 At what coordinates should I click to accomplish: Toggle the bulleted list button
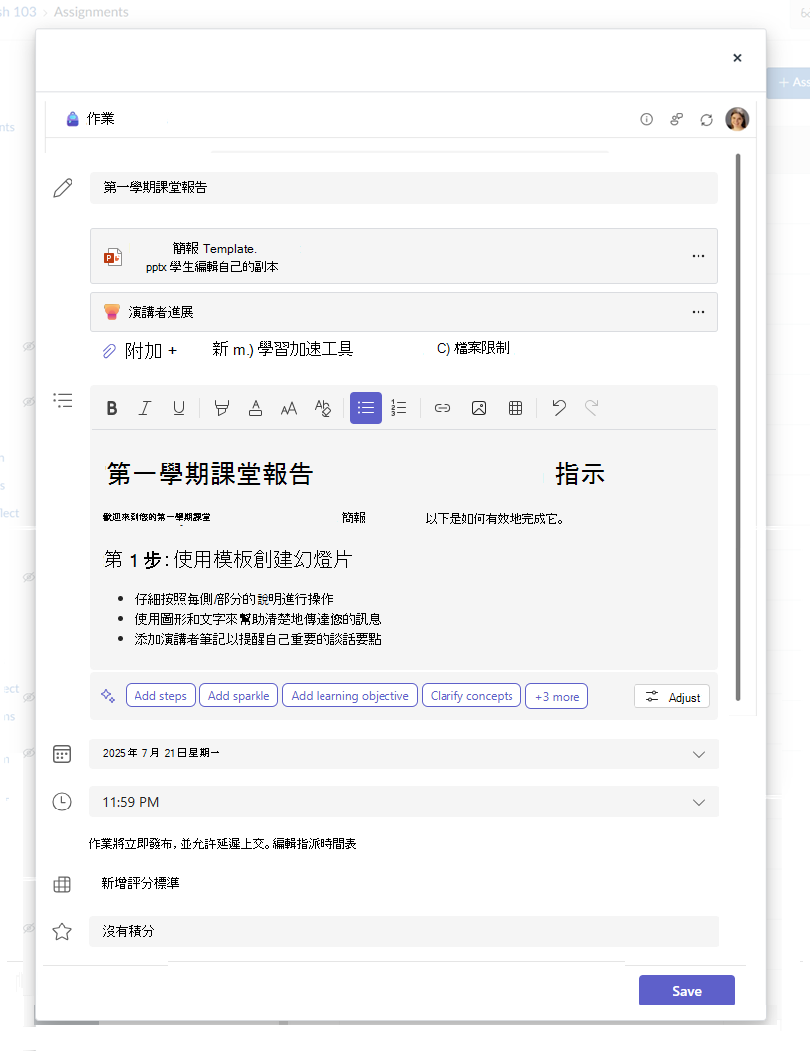(x=366, y=408)
